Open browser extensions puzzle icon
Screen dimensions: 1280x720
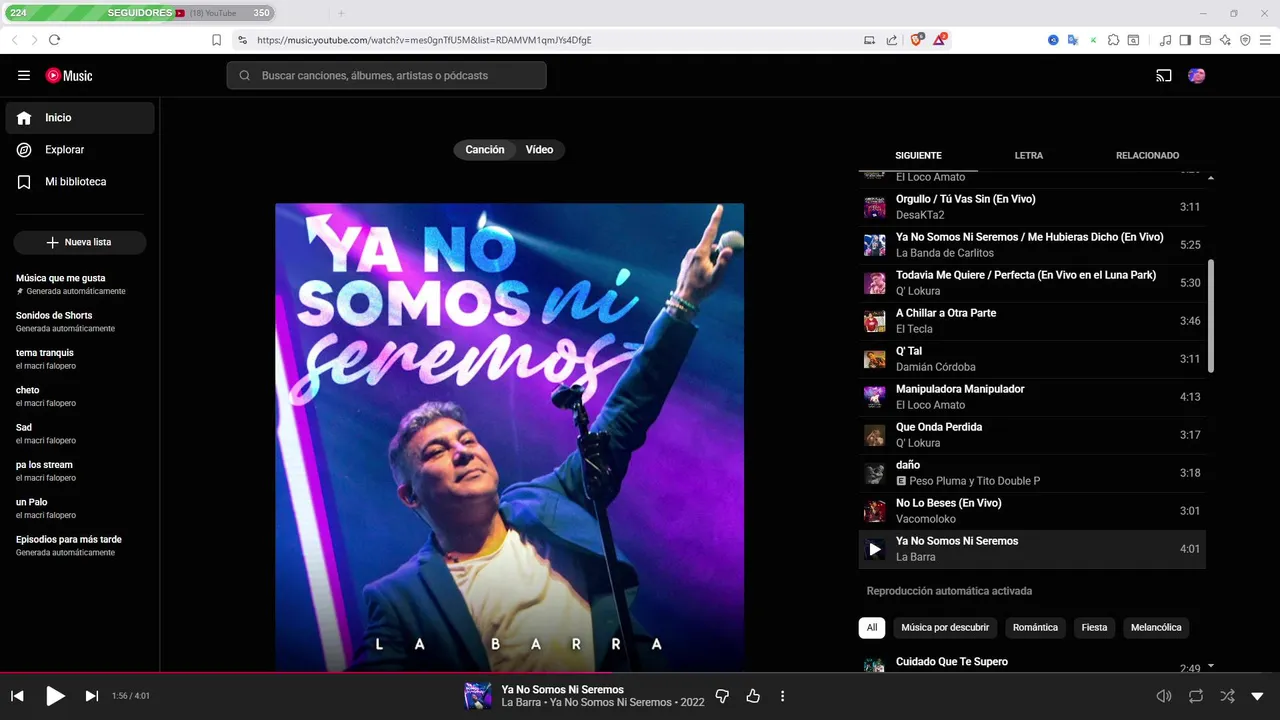pos(1113,40)
